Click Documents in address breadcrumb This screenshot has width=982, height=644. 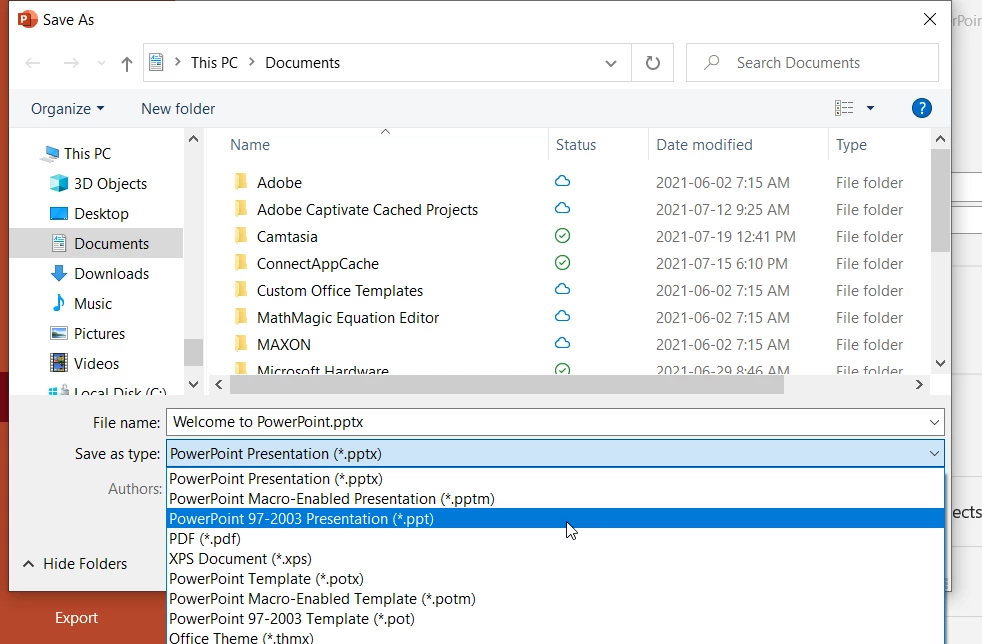[302, 63]
